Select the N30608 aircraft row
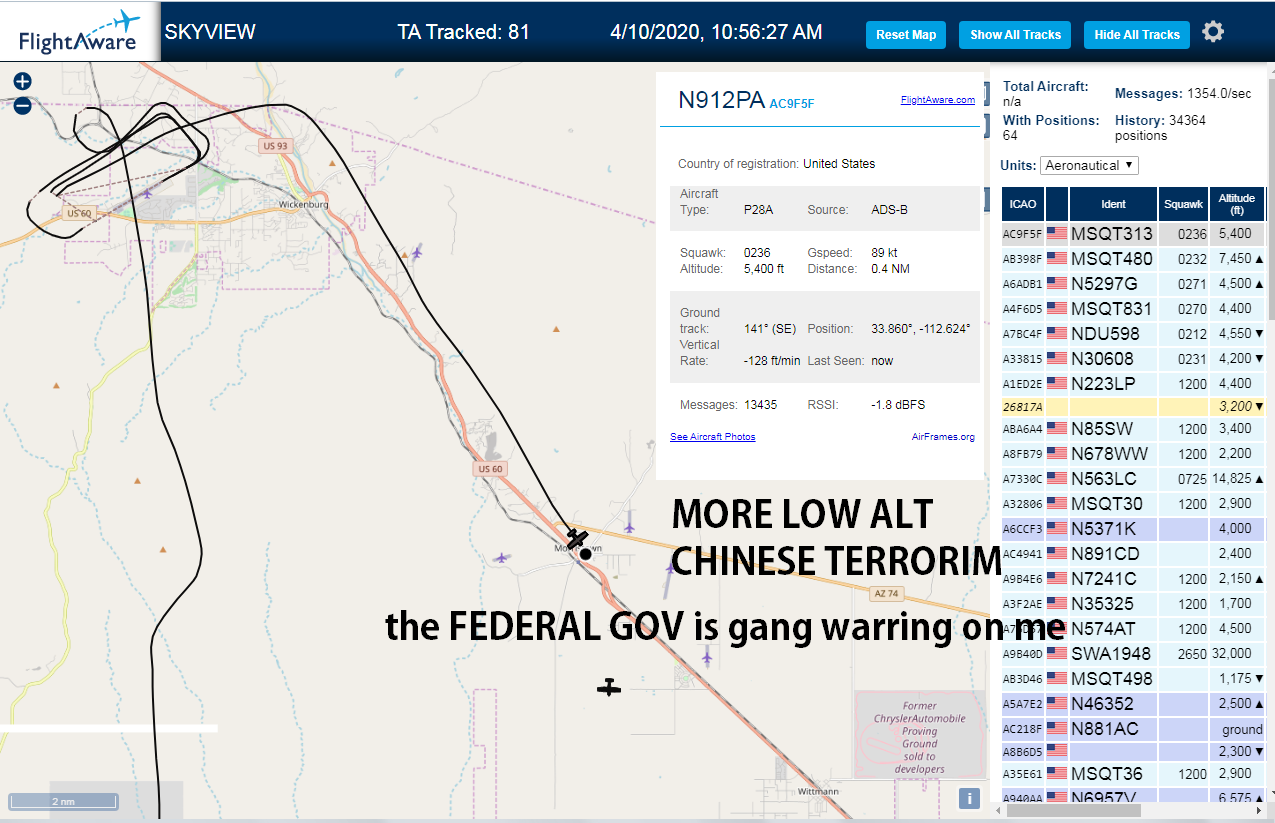Image resolution: width=1275 pixels, height=823 pixels. click(1133, 358)
